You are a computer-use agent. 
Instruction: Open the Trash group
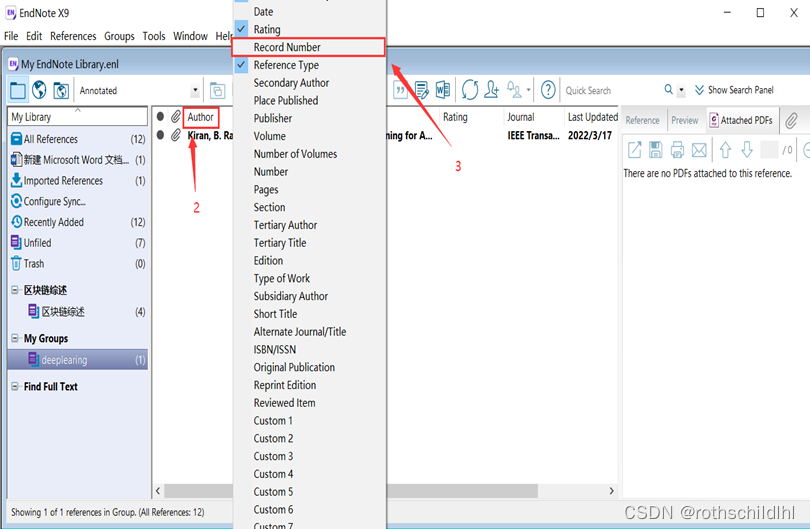click(78, 263)
